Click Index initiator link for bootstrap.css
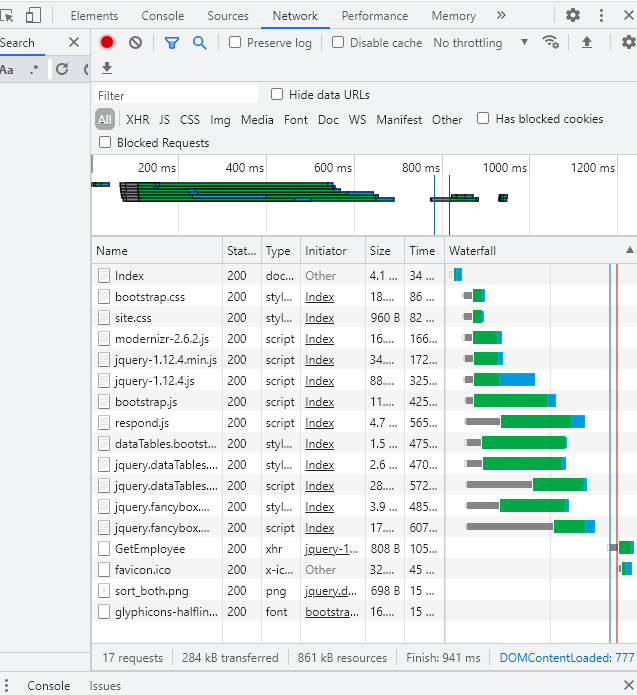Screen dimensions: 637x695 [x=320, y=297]
